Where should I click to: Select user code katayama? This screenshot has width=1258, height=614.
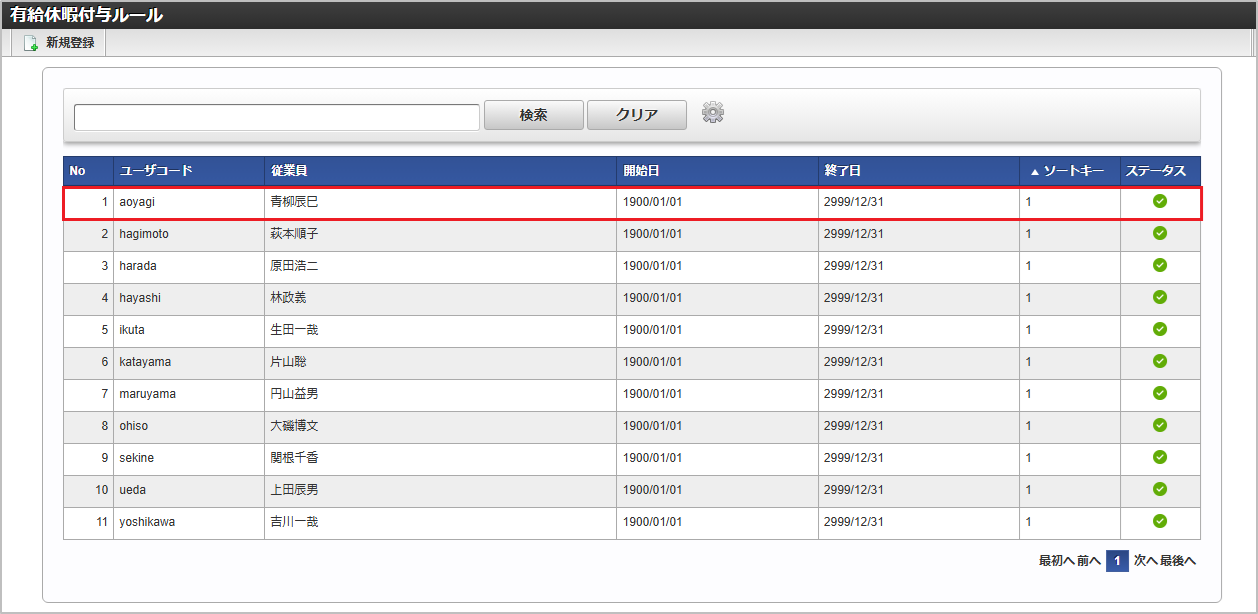pyautogui.click(x=145, y=362)
